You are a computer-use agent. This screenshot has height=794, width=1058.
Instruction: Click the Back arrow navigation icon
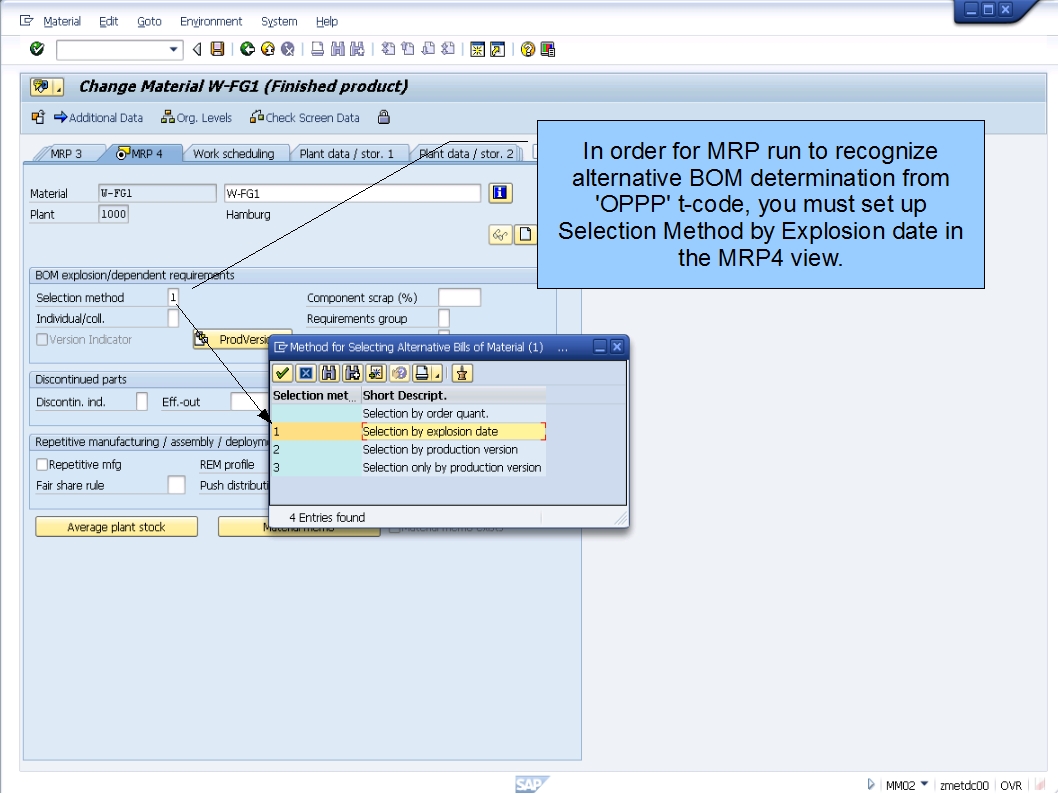click(x=246, y=49)
